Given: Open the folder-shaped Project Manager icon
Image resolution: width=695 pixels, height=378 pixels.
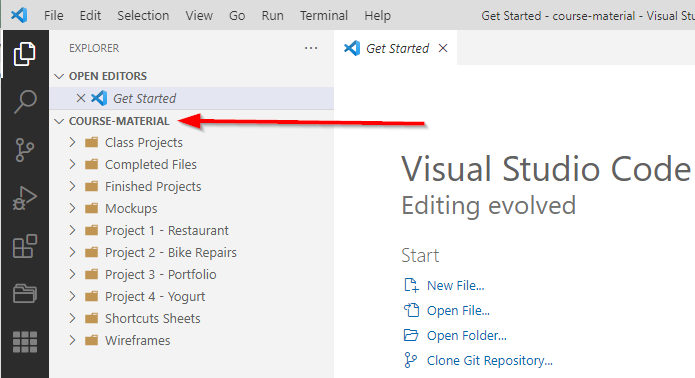Looking at the screenshot, I should pyautogui.click(x=25, y=293).
